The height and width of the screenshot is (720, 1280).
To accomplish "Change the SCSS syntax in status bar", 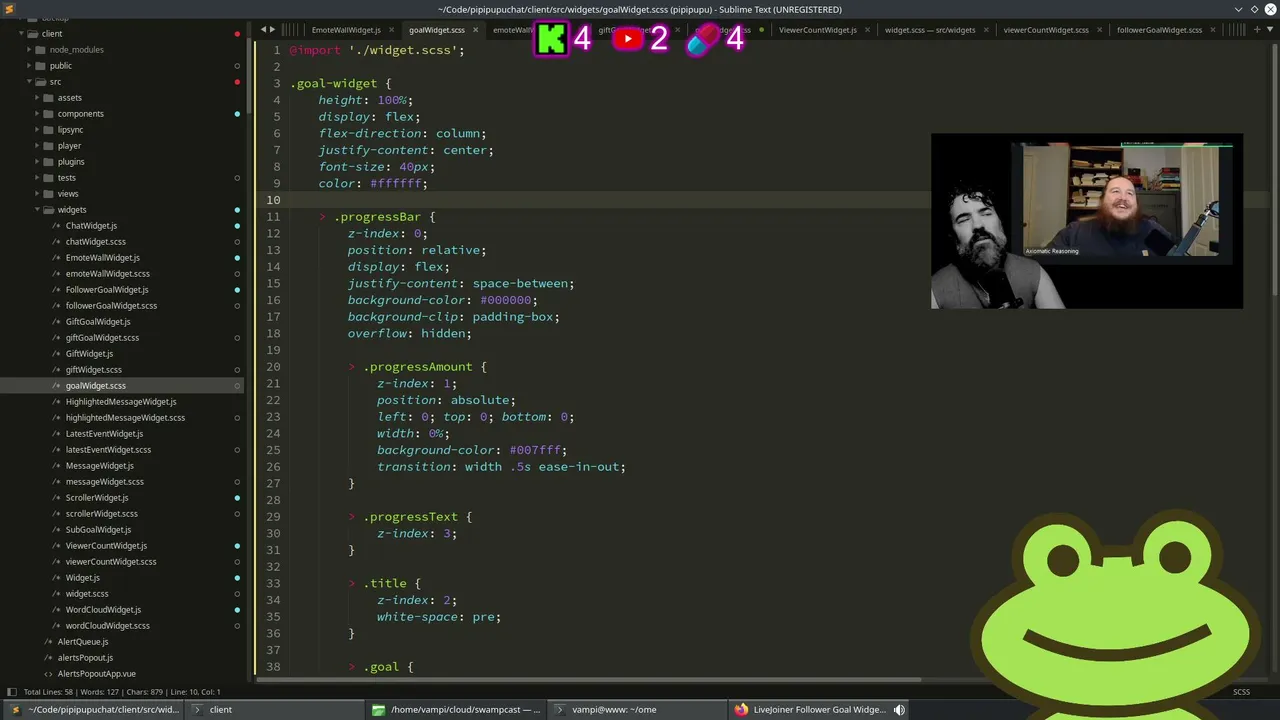I will [x=1241, y=692].
